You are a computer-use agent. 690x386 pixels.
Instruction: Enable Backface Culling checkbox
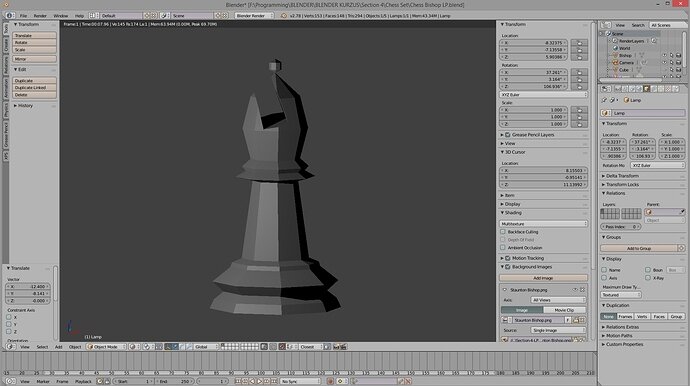503,232
